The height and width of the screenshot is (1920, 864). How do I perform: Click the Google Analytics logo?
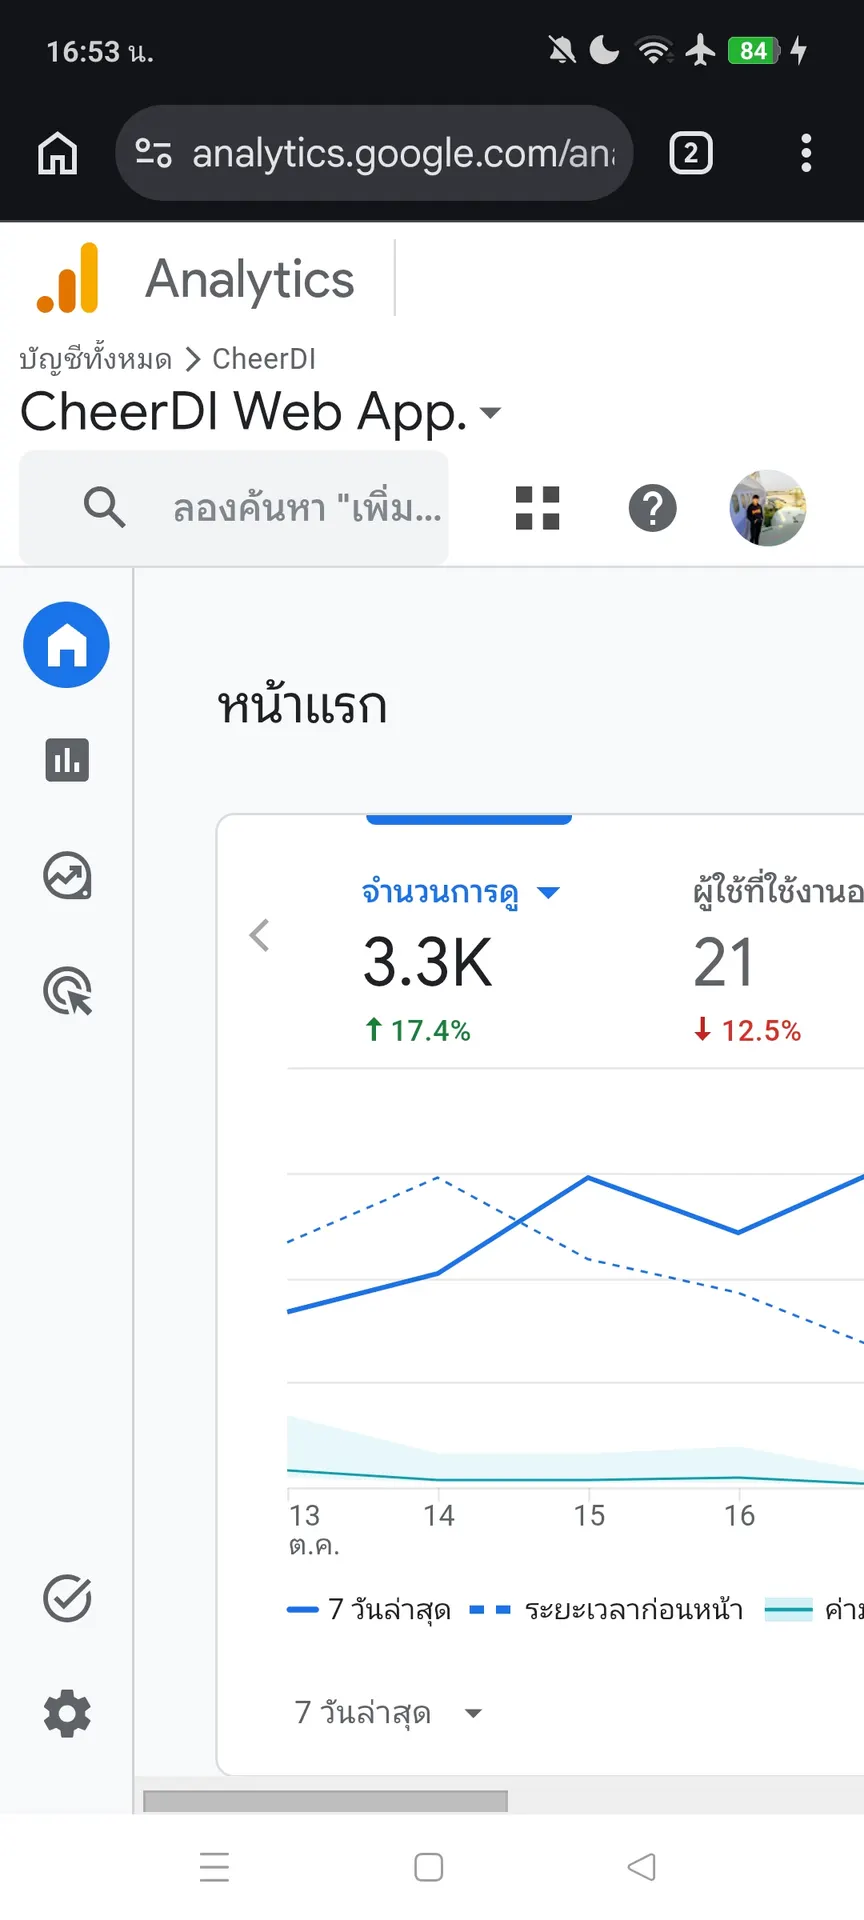click(68, 278)
